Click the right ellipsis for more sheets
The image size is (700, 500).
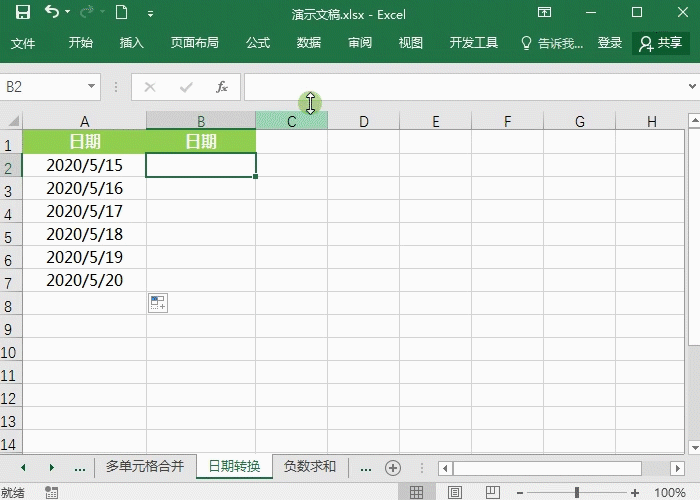(x=366, y=468)
